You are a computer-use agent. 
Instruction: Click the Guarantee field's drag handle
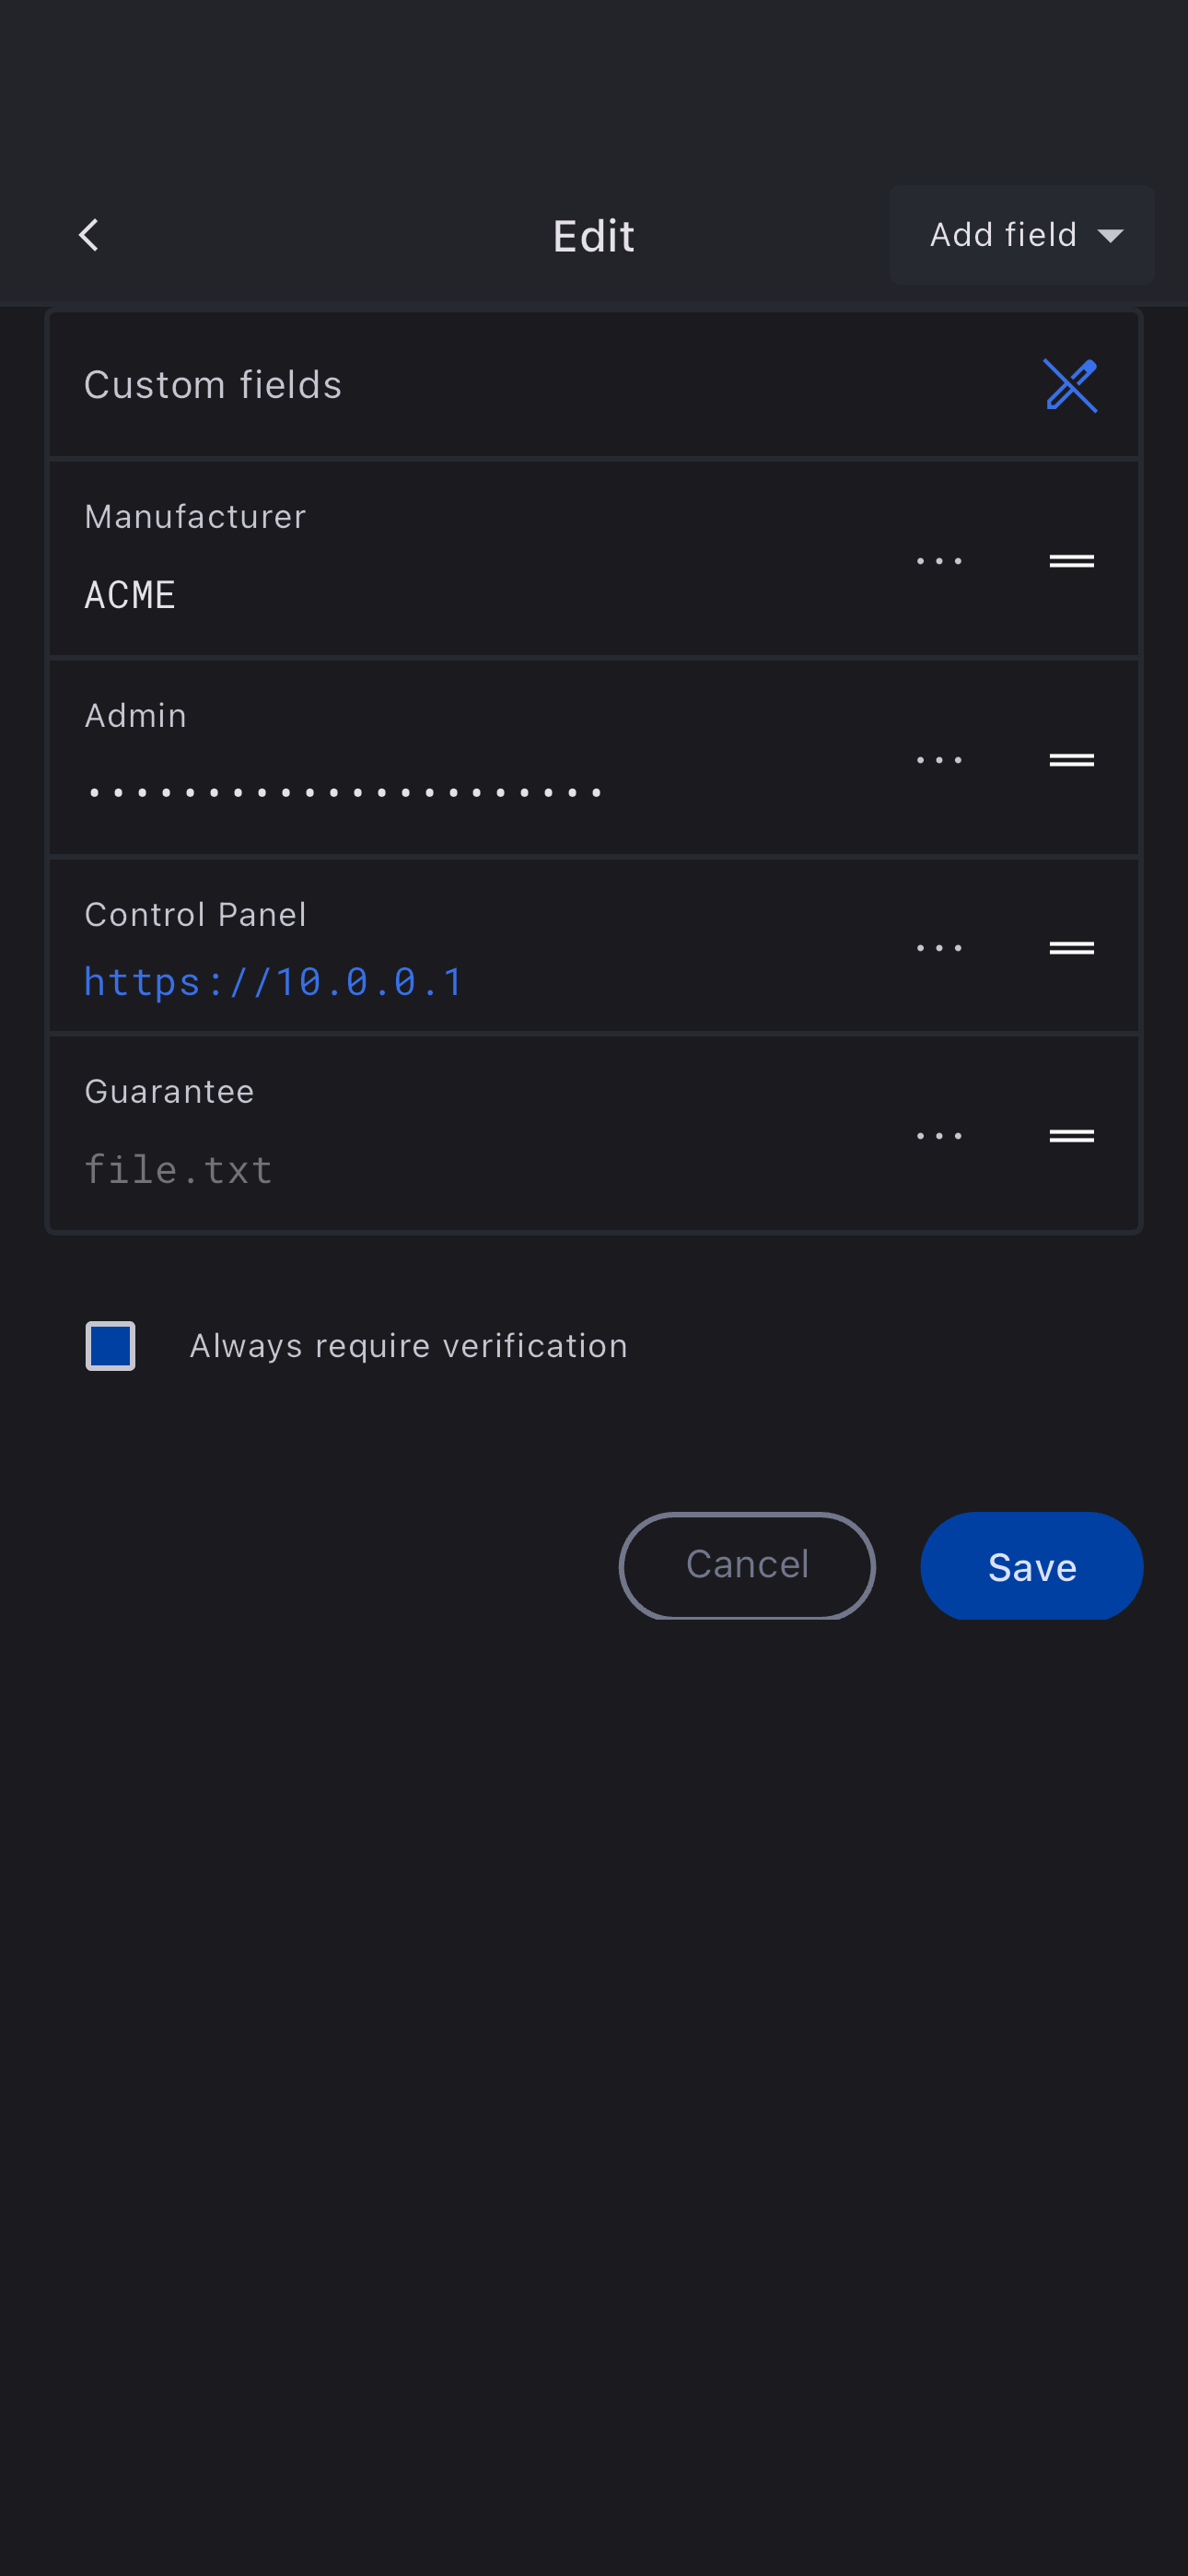click(x=1071, y=1136)
